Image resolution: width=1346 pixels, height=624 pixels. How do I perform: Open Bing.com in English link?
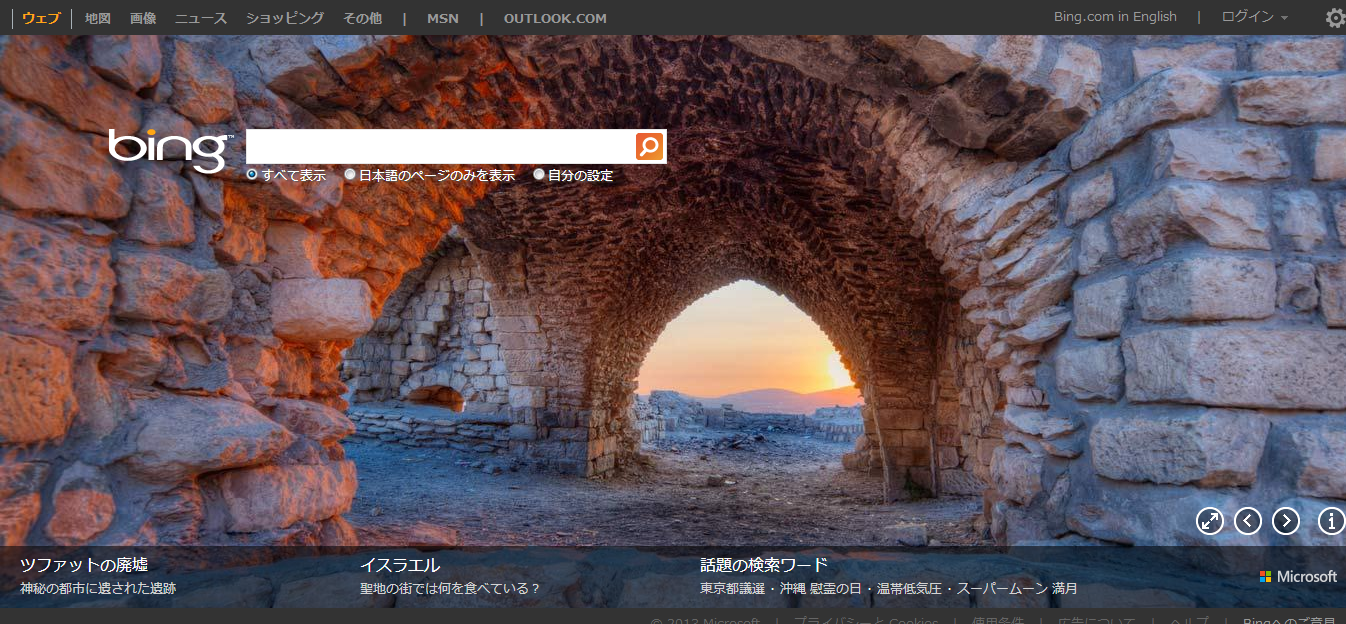pyautogui.click(x=1115, y=17)
